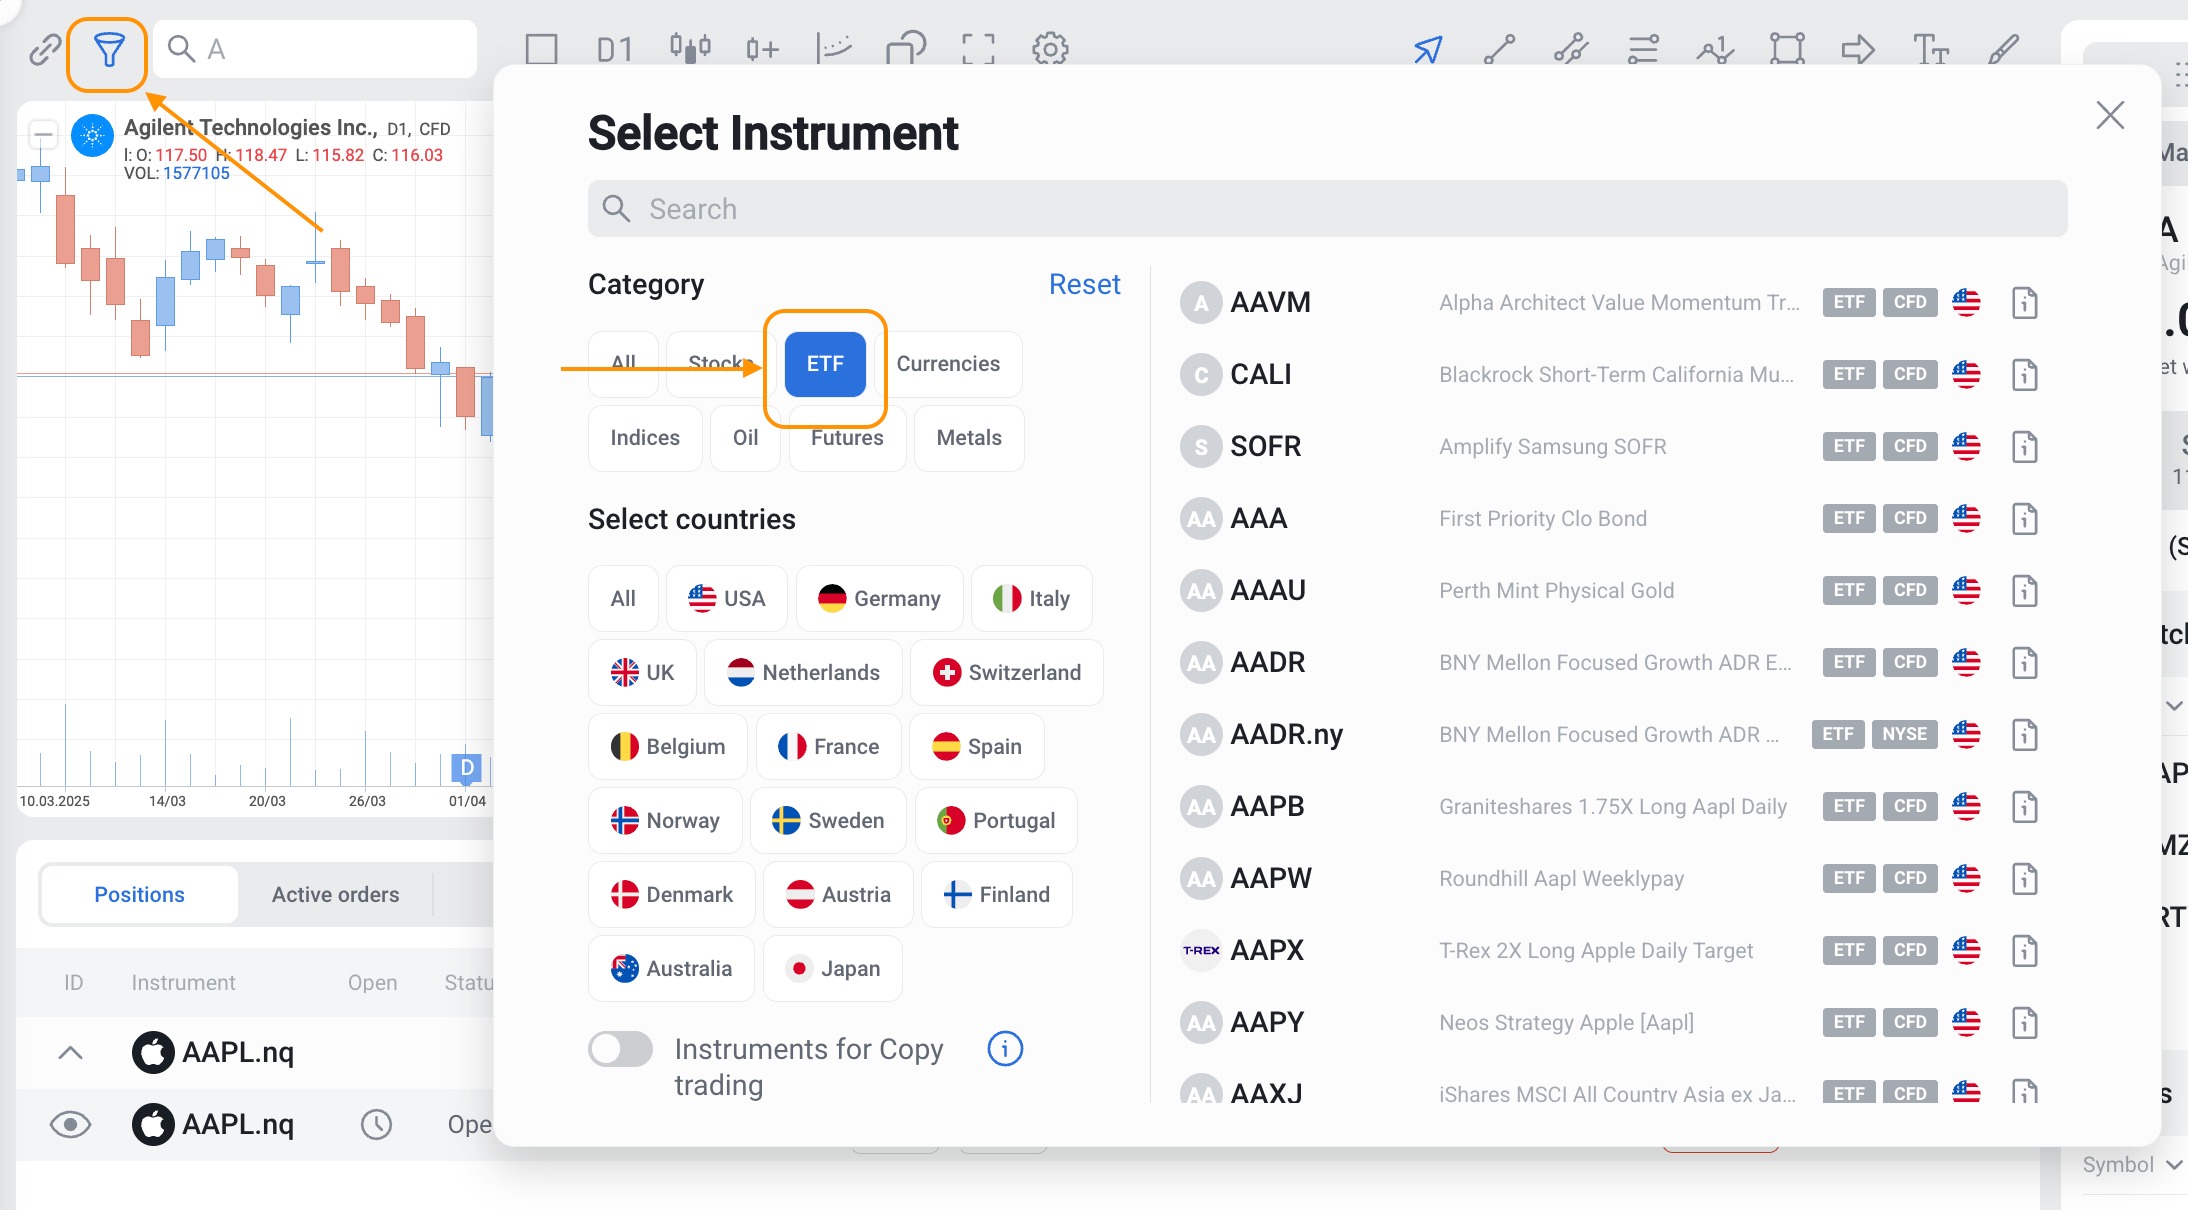Select the trend line drawing tool
2188x1210 pixels.
(x=1499, y=49)
